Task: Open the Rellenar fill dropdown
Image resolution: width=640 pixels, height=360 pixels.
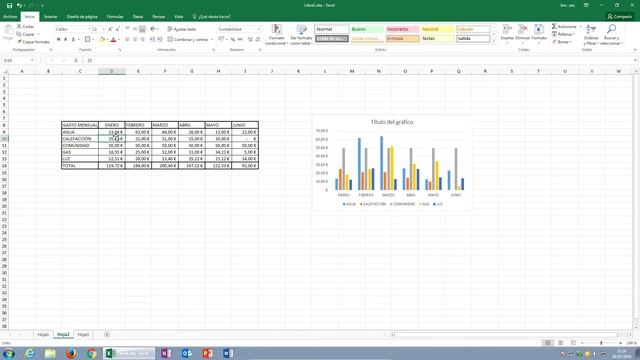Action: (564, 34)
